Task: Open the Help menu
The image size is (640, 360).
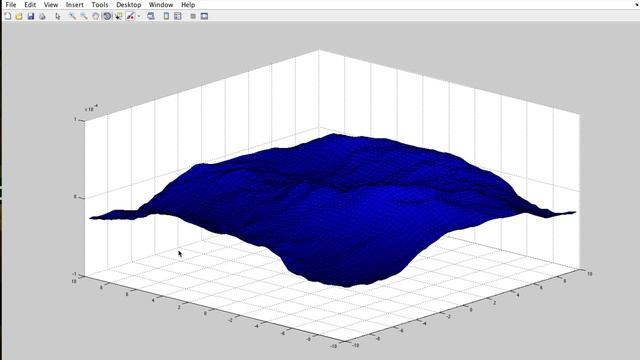Action: [188, 5]
